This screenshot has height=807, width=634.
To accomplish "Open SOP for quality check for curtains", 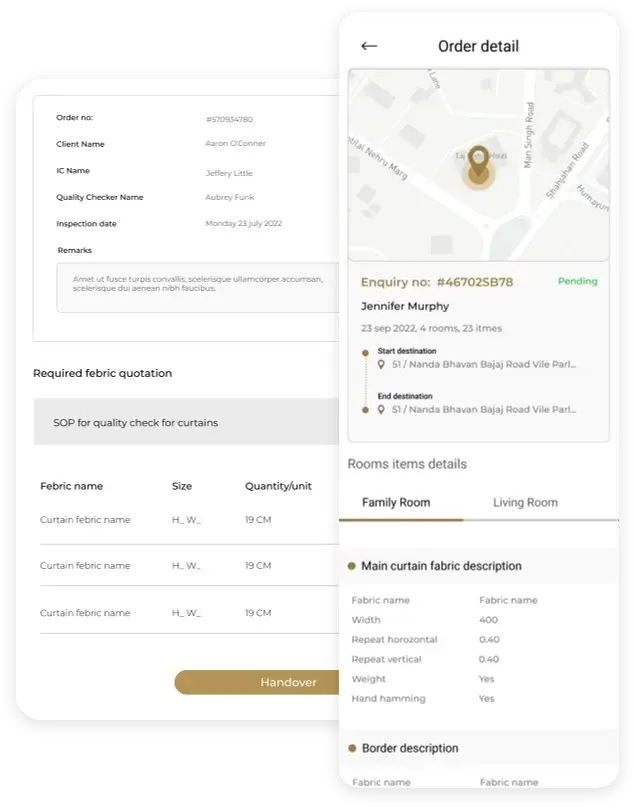I will 186,422.
